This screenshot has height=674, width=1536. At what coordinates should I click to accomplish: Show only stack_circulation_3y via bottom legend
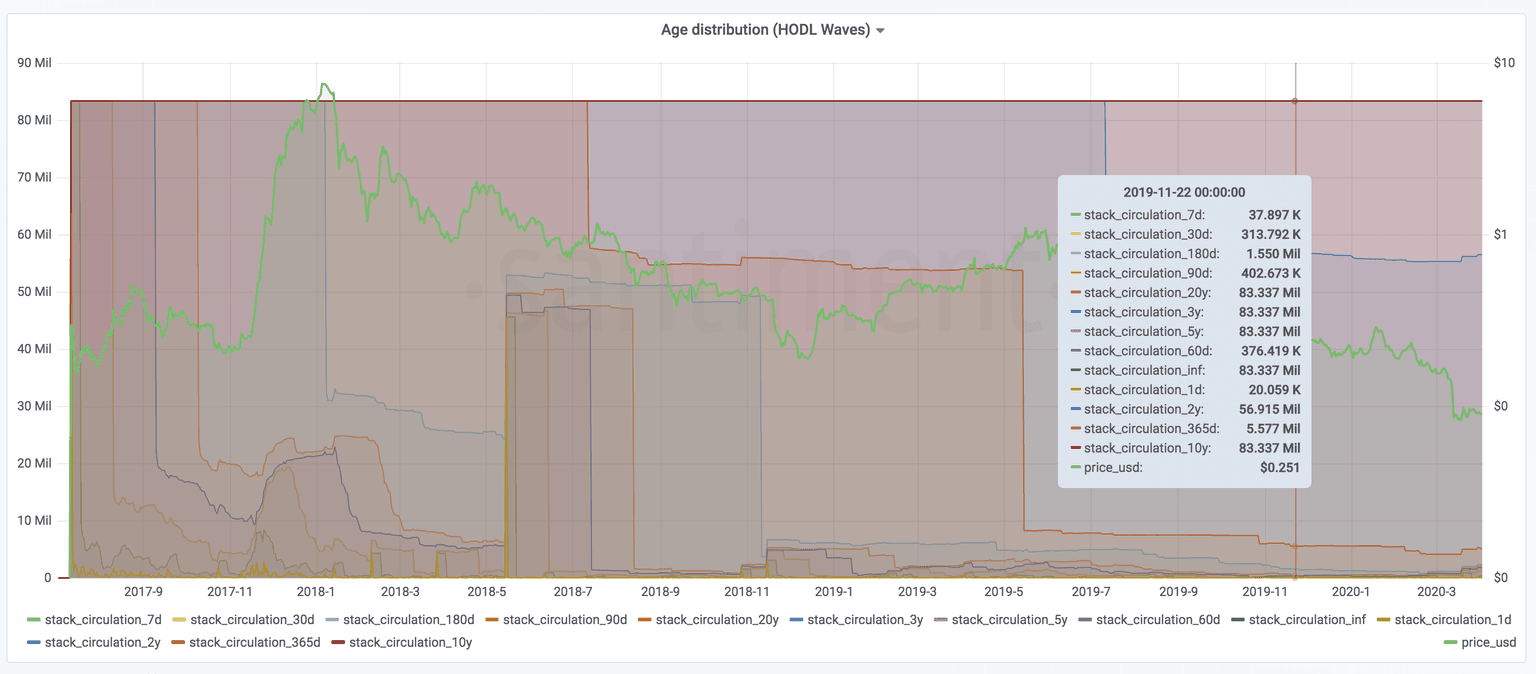864,620
